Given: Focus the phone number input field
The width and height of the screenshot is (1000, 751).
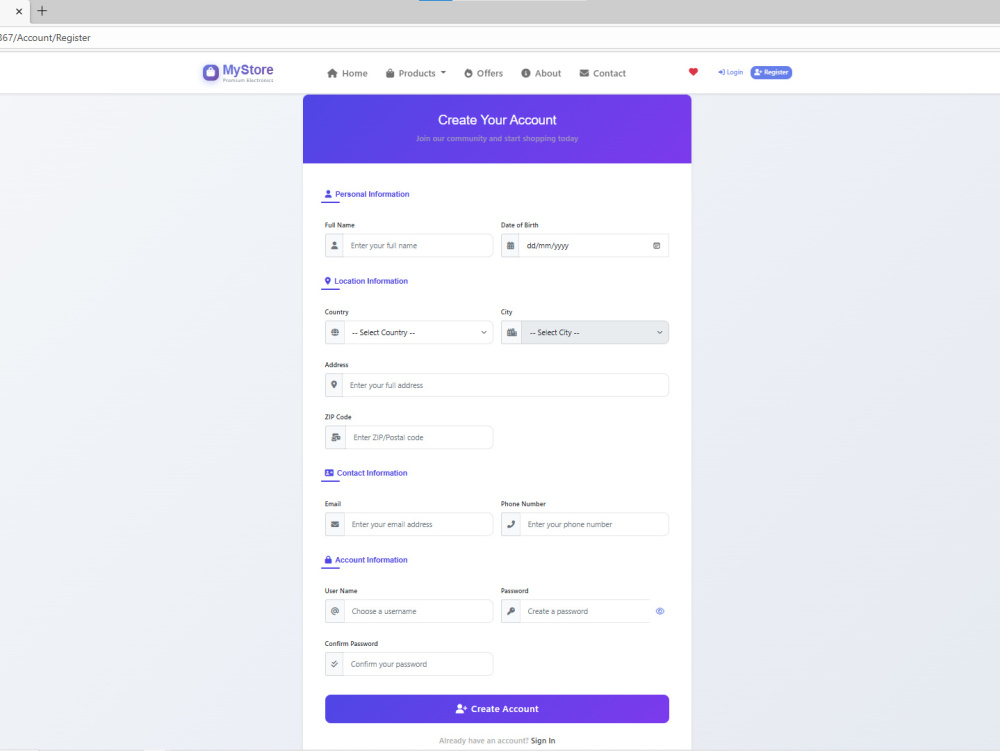Looking at the screenshot, I should pos(594,524).
